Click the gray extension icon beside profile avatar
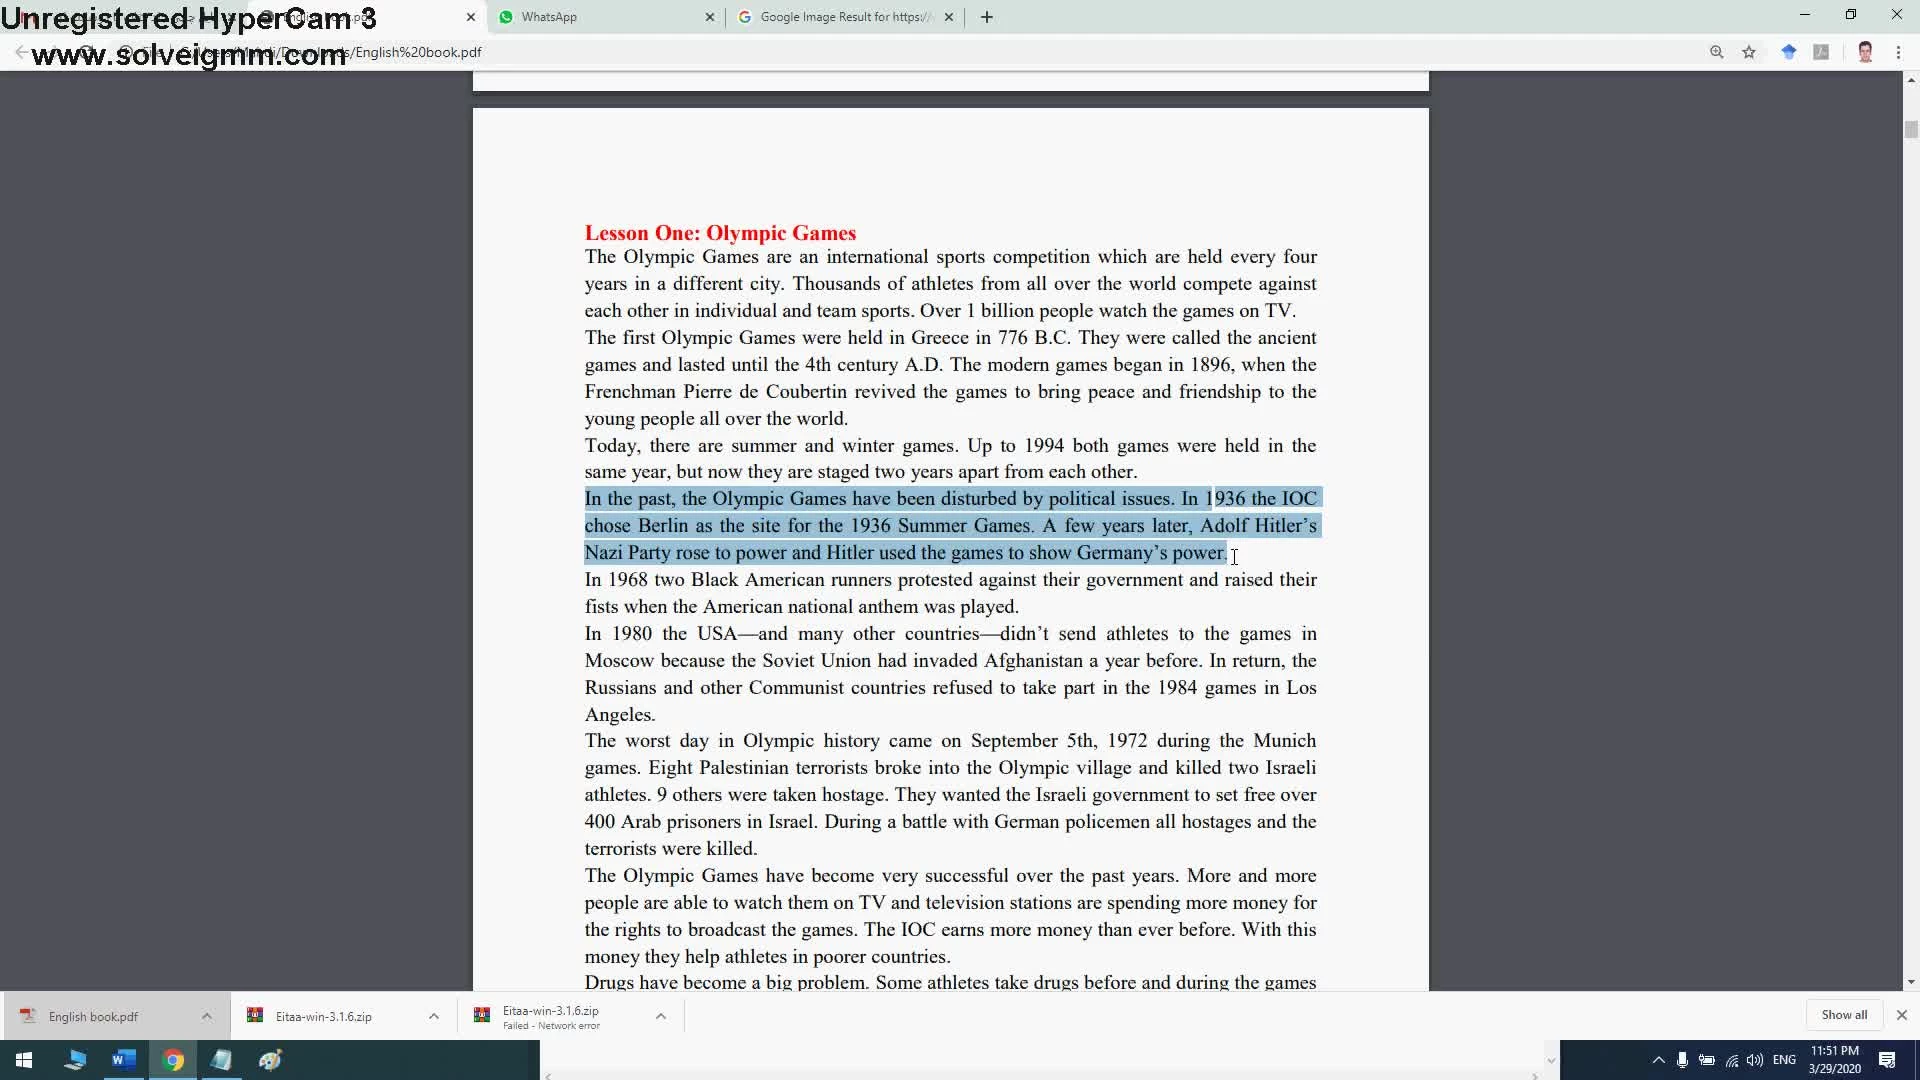 click(1821, 52)
